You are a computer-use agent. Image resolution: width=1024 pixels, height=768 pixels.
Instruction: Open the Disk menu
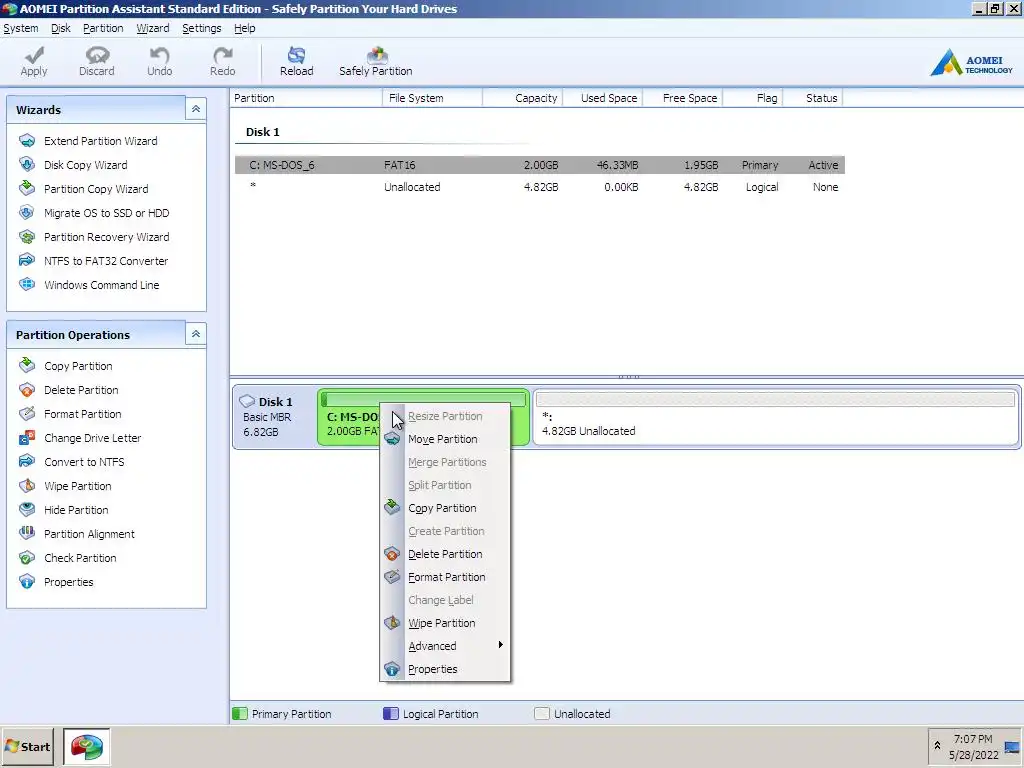(61, 28)
